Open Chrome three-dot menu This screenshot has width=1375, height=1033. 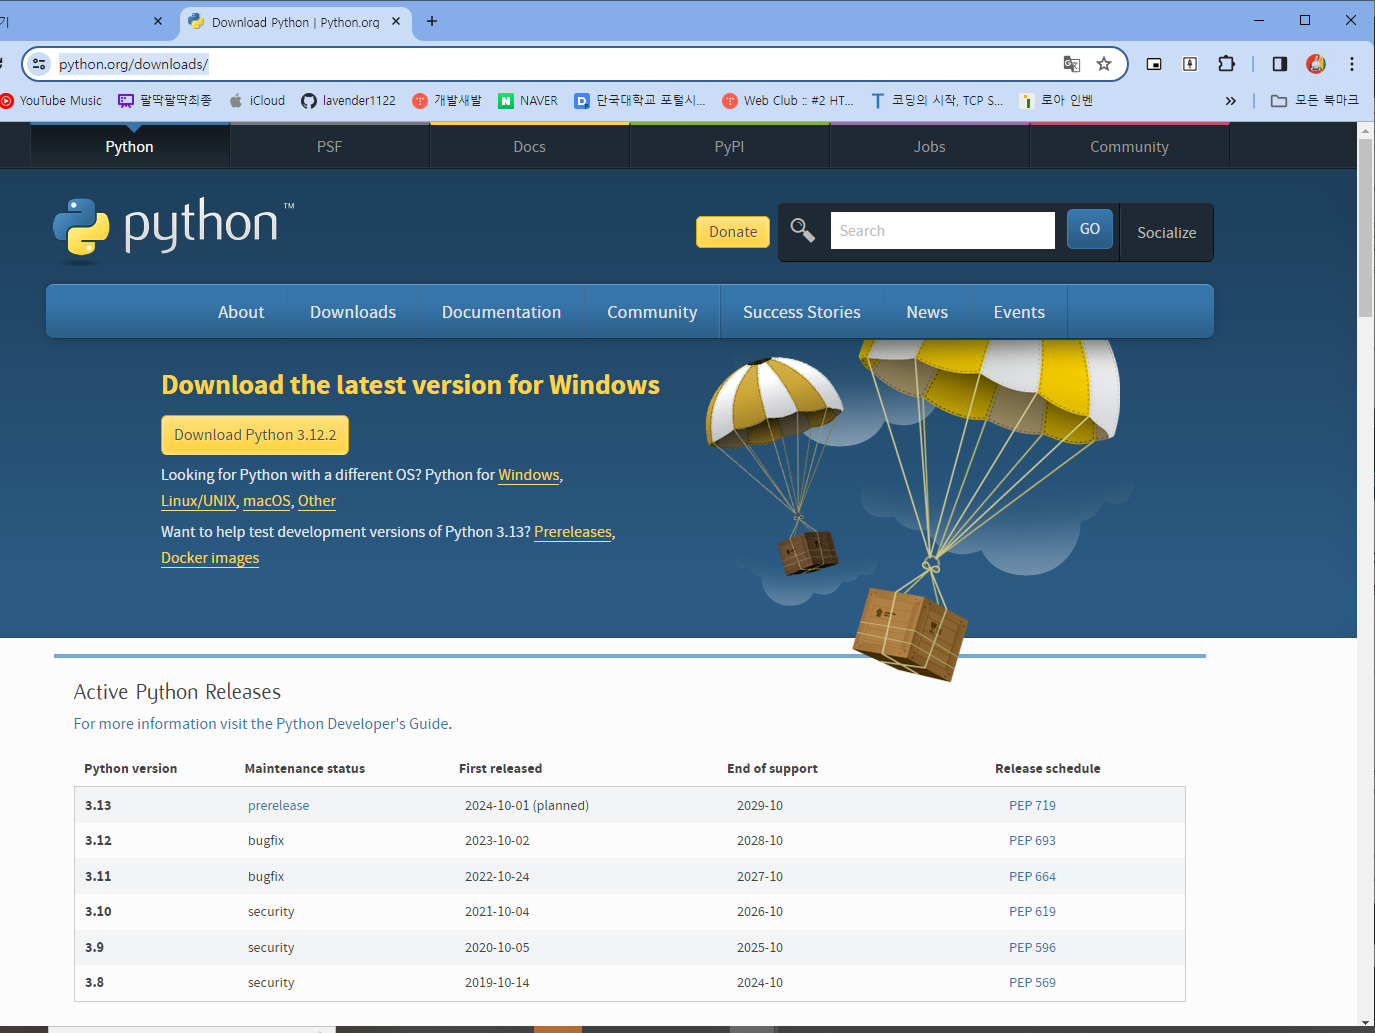(1352, 64)
